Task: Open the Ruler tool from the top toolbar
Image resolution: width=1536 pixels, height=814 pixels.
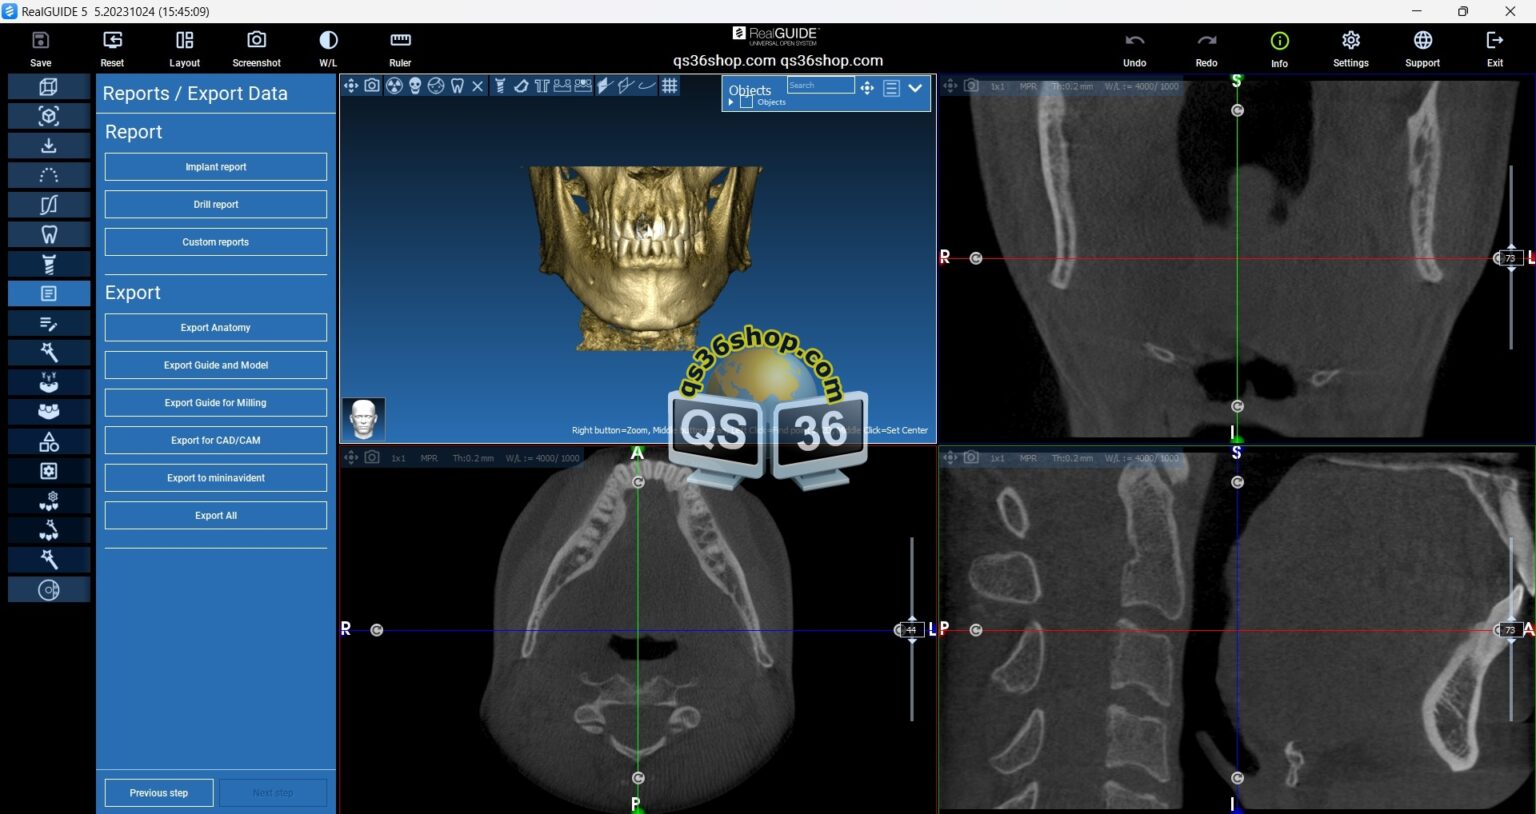Action: [x=400, y=47]
